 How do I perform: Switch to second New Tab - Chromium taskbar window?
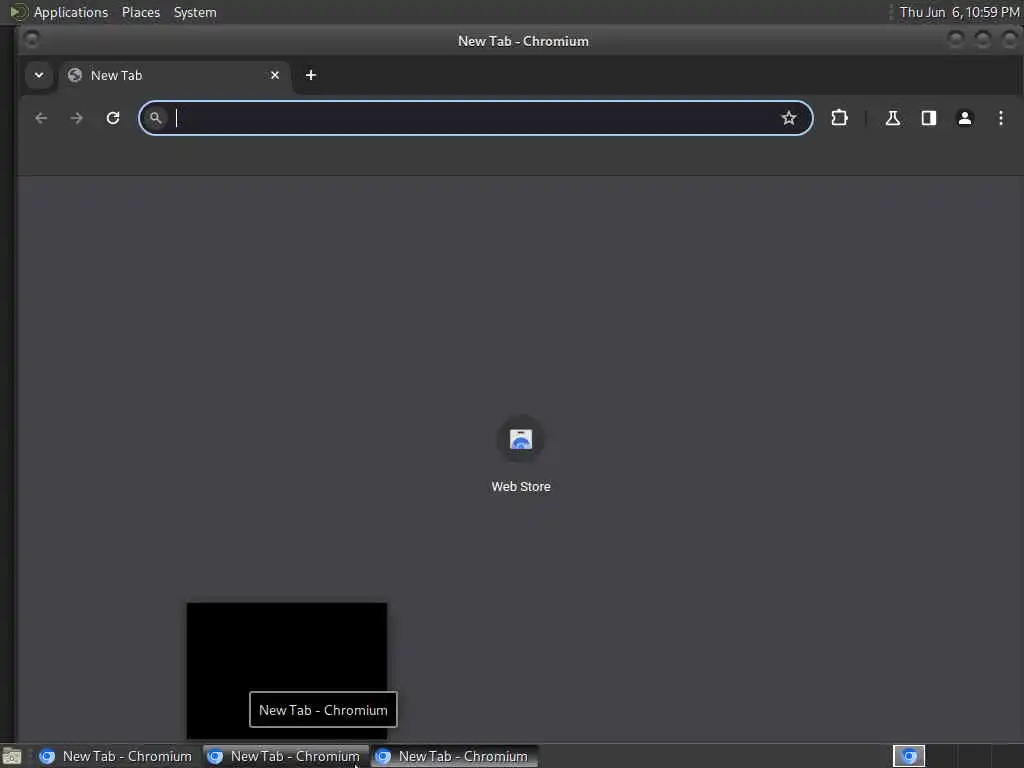(285, 756)
